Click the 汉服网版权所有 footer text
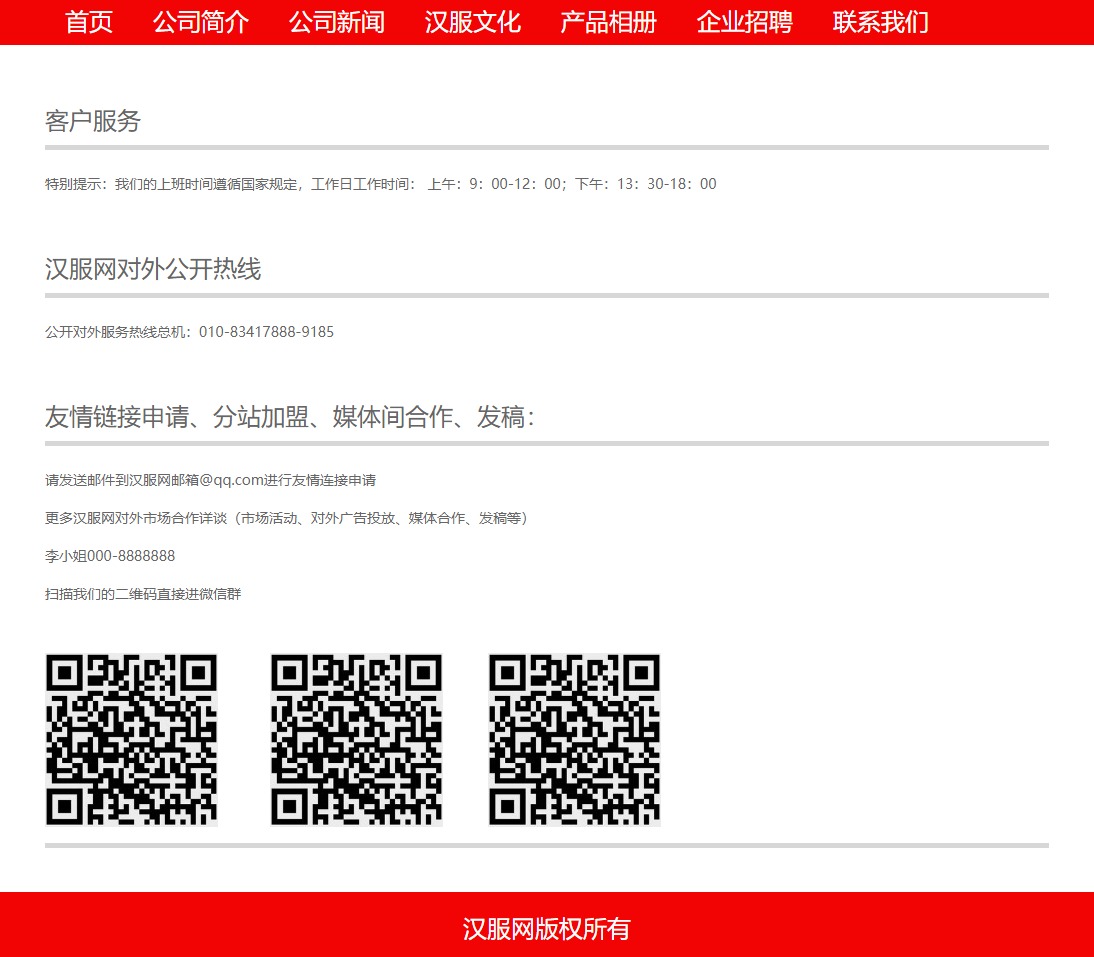Viewport: 1094px width, 957px height. (546, 929)
